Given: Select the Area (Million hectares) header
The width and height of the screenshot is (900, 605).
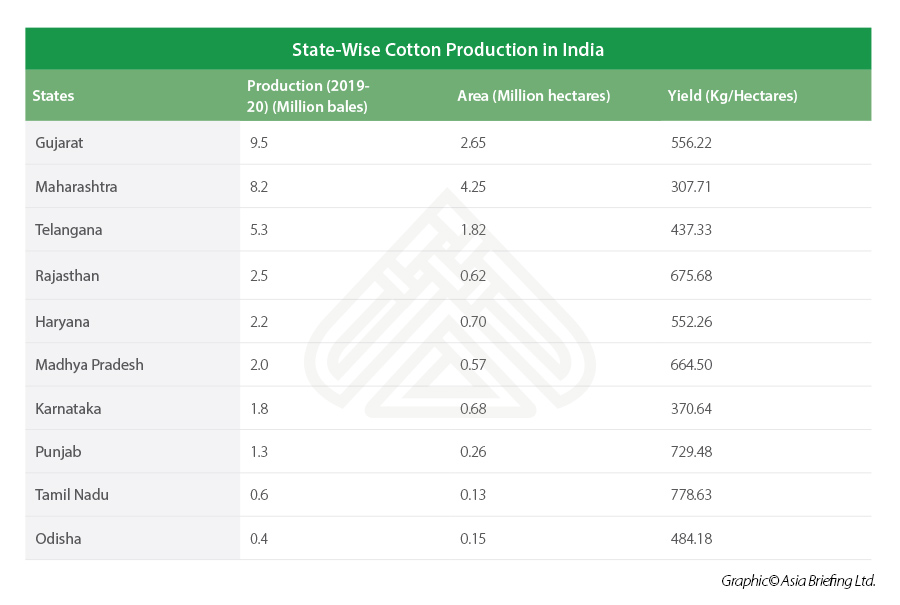Looking at the screenshot, I should pyautogui.click(x=533, y=95).
